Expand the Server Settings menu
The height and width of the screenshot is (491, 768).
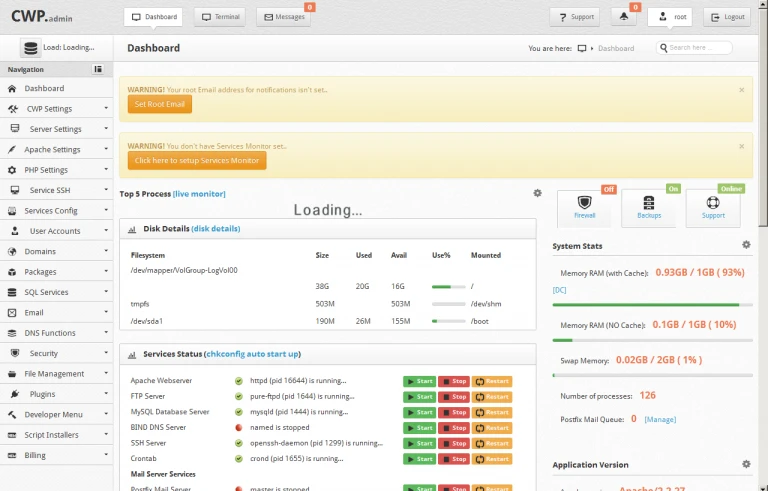point(56,129)
